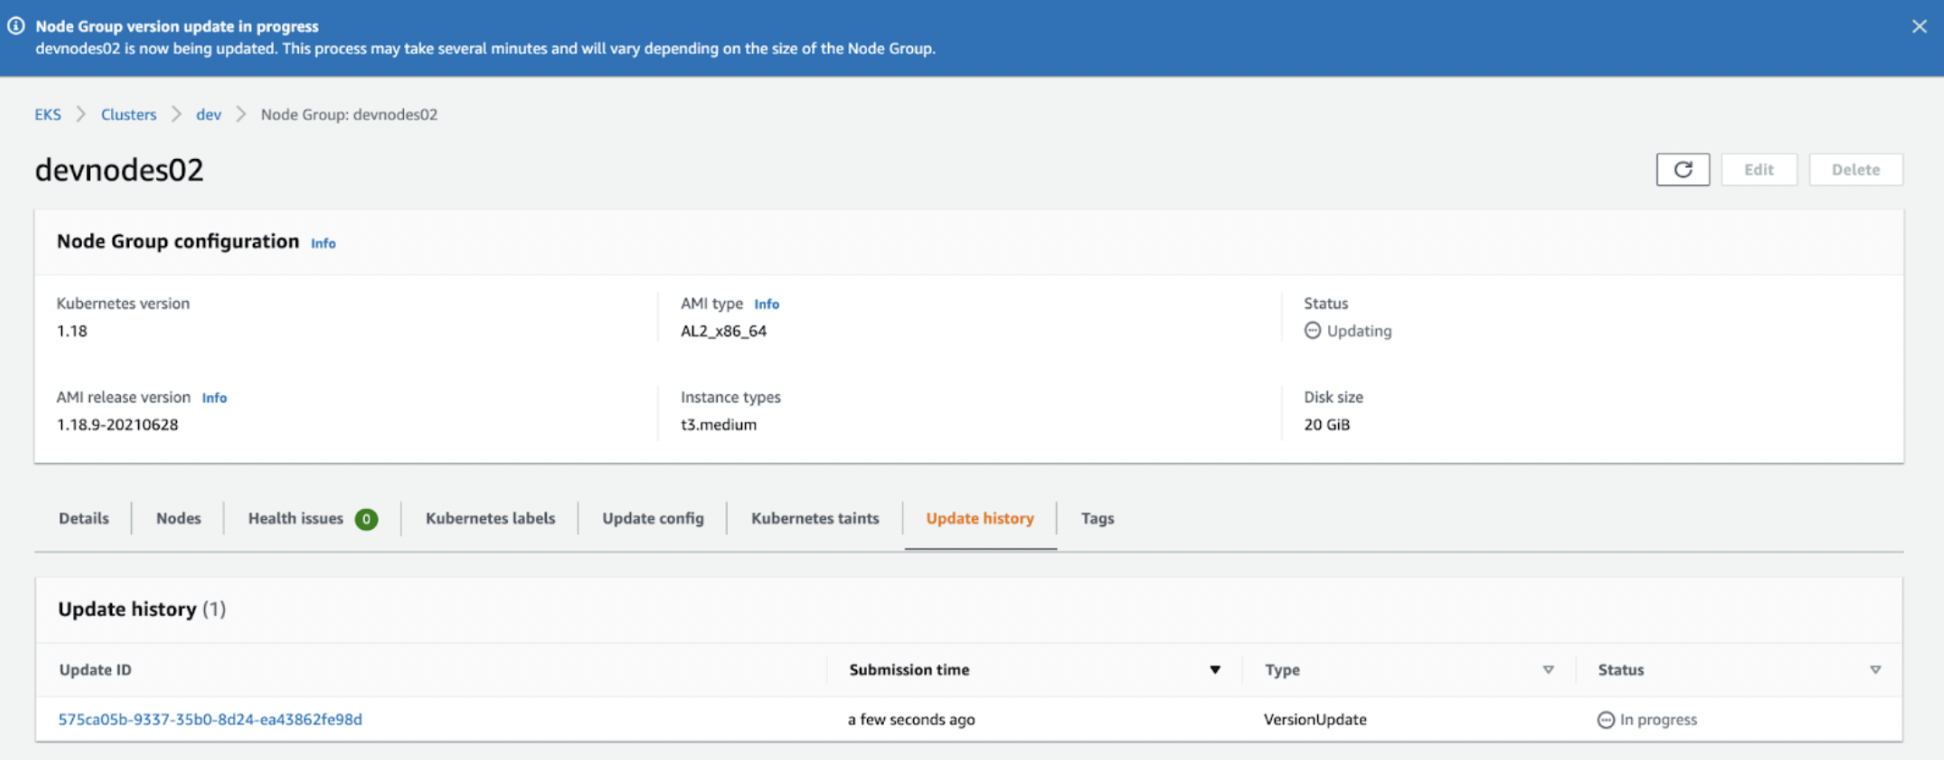The width and height of the screenshot is (1944, 760).
Task: Click the AMI type value AL2_x86_64
Action: tap(724, 331)
